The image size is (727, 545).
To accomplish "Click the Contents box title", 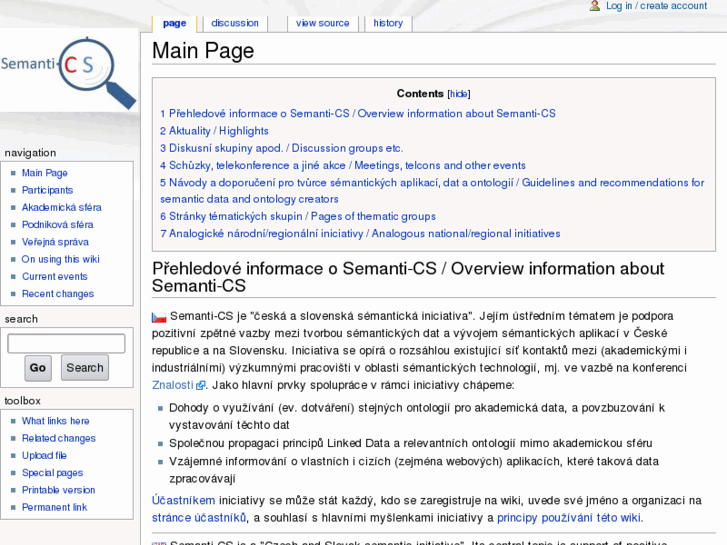I will [x=420, y=94].
